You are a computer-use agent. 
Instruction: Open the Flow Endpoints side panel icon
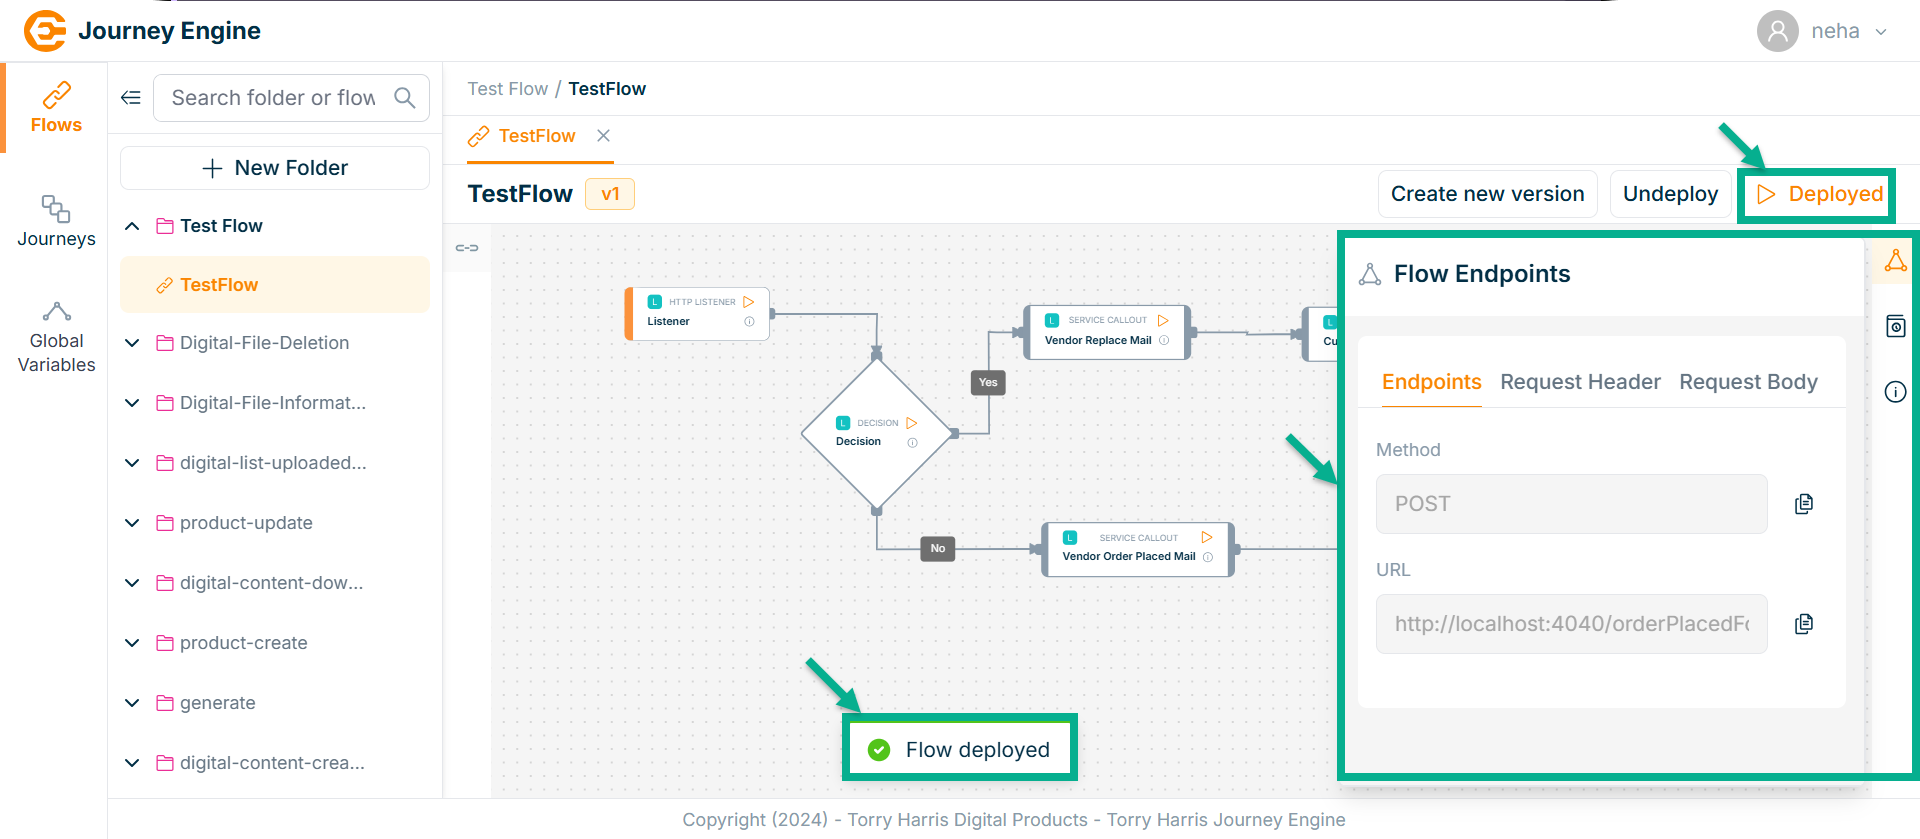click(1895, 262)
